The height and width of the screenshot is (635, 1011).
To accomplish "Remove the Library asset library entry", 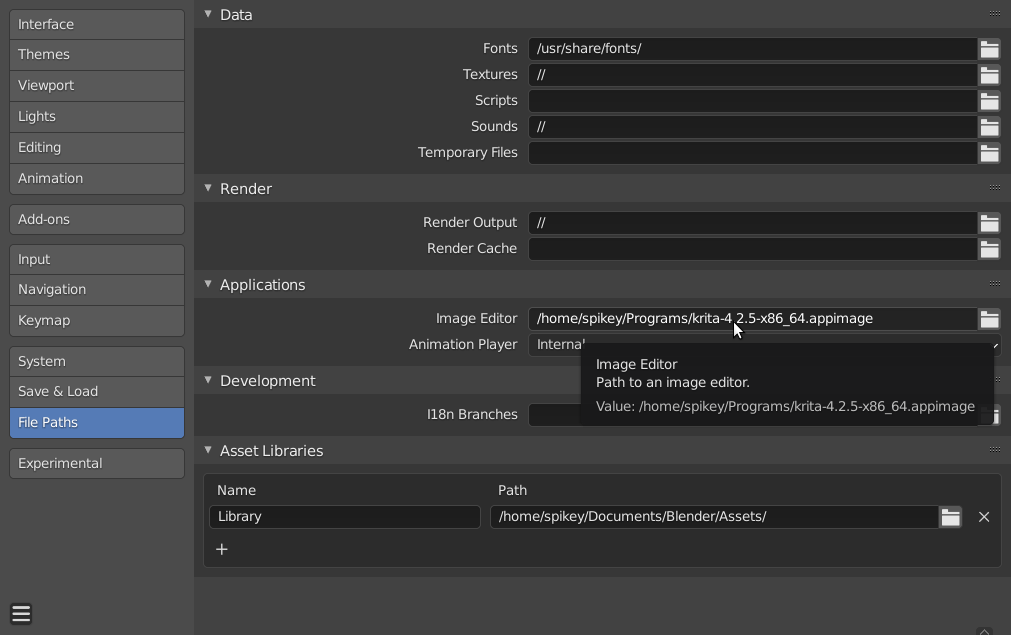I will (x=983, y=517).
